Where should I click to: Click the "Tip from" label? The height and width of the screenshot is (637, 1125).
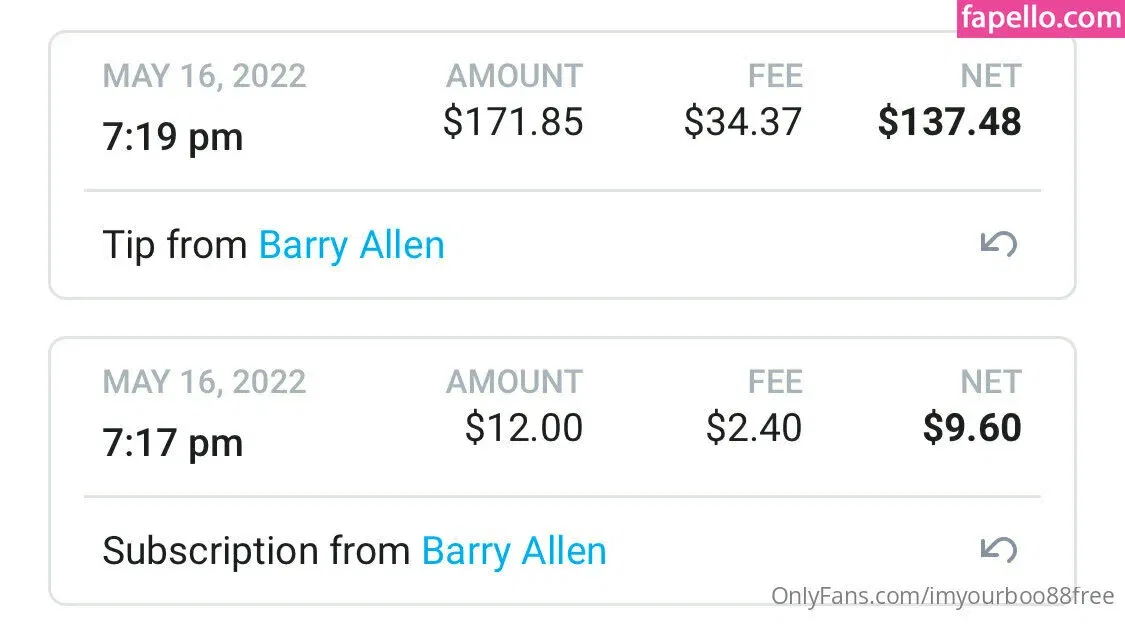(x=175, y=245)
